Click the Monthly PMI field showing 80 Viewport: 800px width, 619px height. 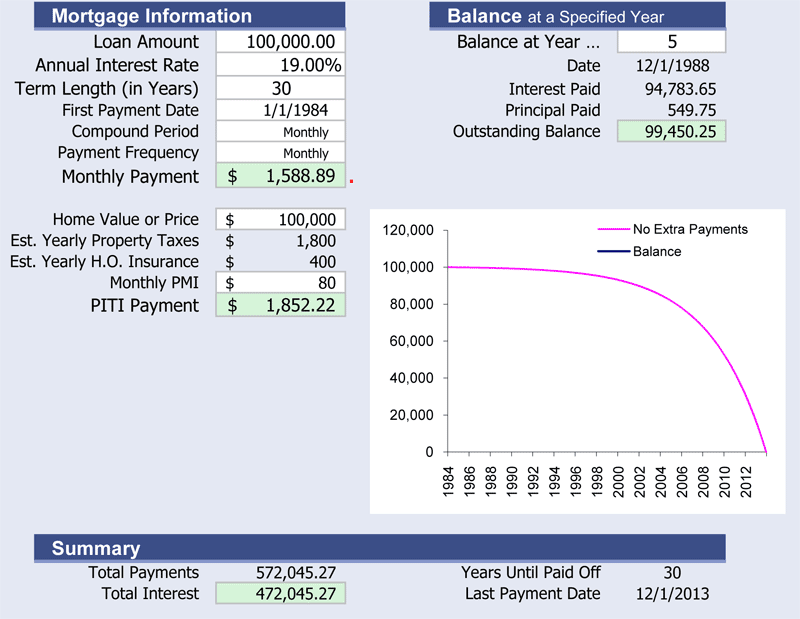click(x=281, y=283)
